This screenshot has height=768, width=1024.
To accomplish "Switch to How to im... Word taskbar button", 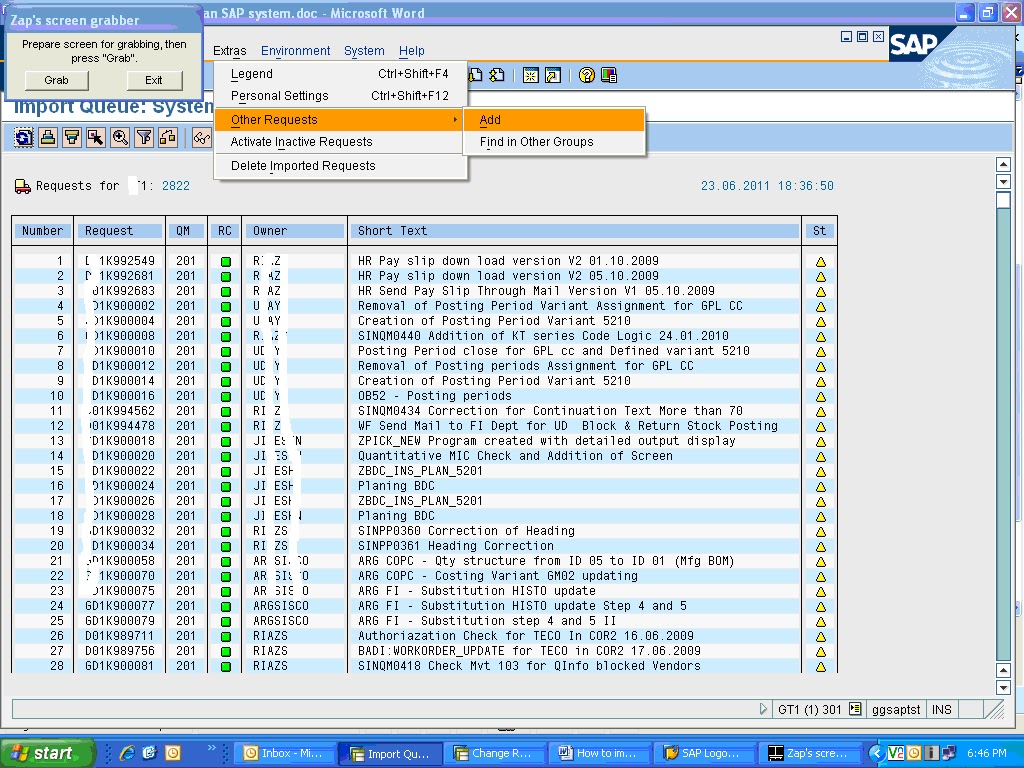I will (600, 753).
